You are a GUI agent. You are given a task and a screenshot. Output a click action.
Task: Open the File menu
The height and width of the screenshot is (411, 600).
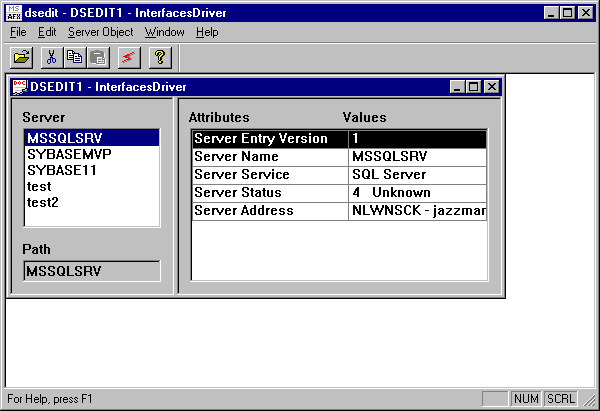point(18,32)
